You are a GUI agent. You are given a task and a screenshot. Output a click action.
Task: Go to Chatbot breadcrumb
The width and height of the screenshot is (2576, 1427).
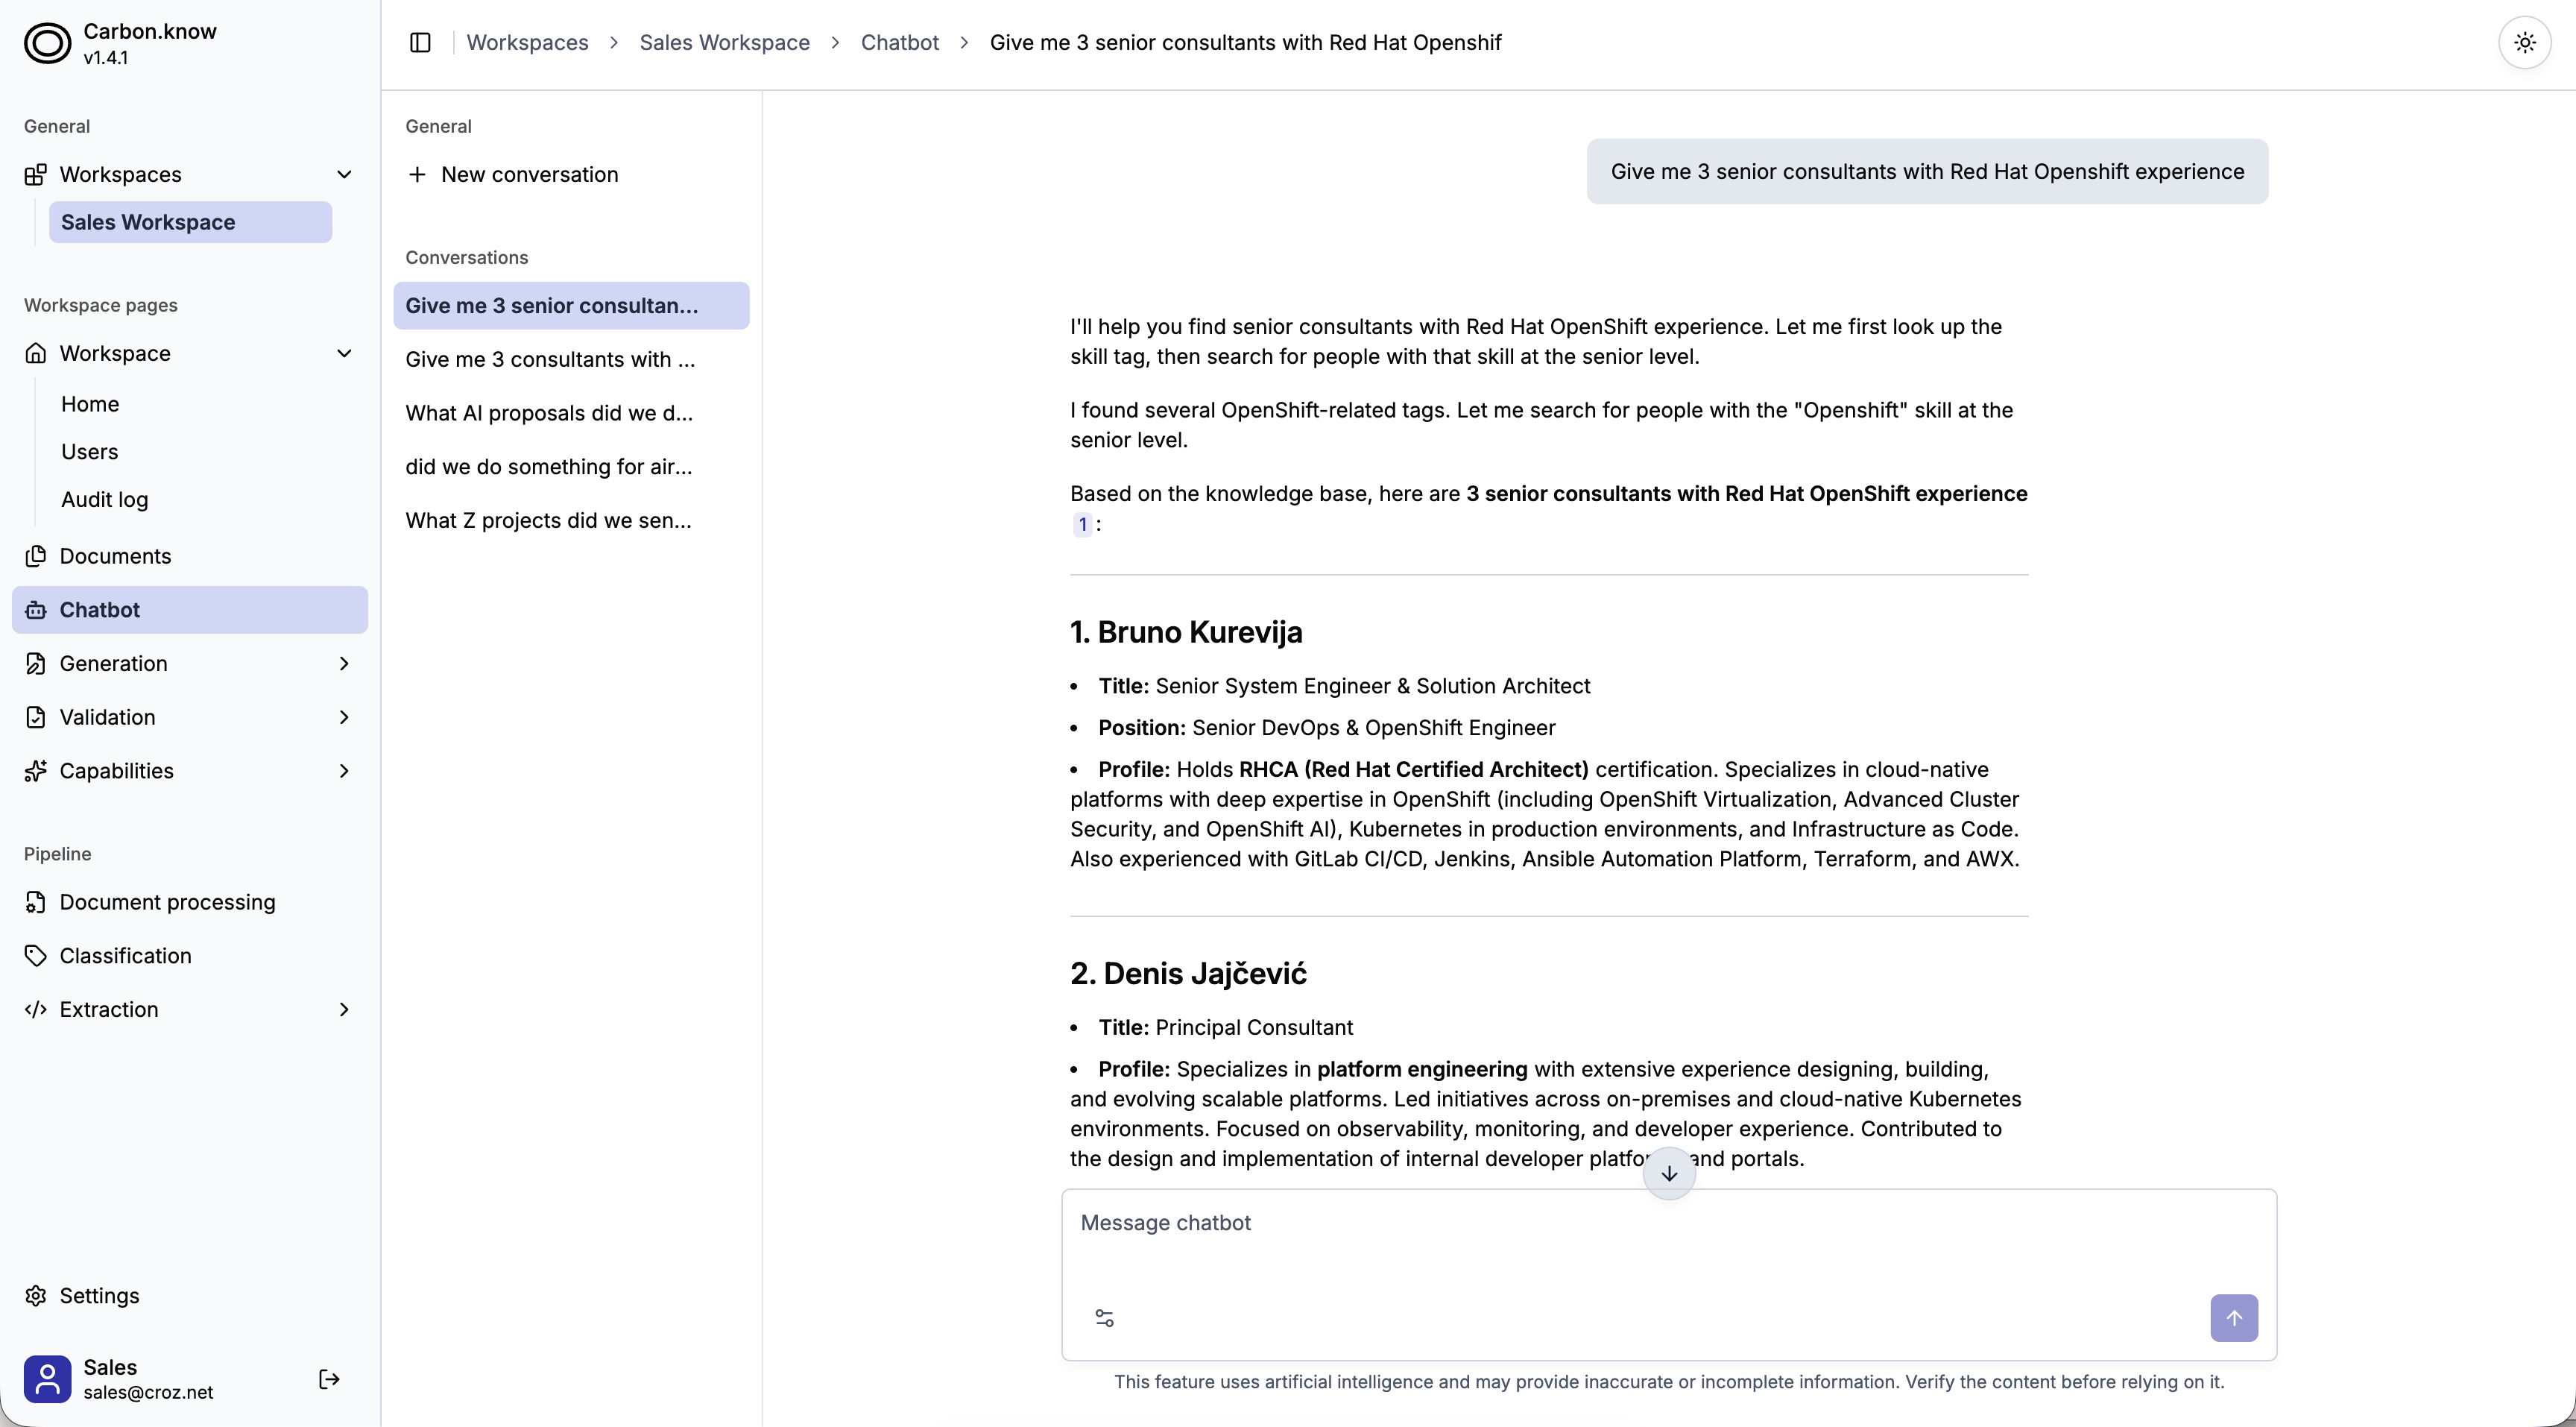click(899, 43)
